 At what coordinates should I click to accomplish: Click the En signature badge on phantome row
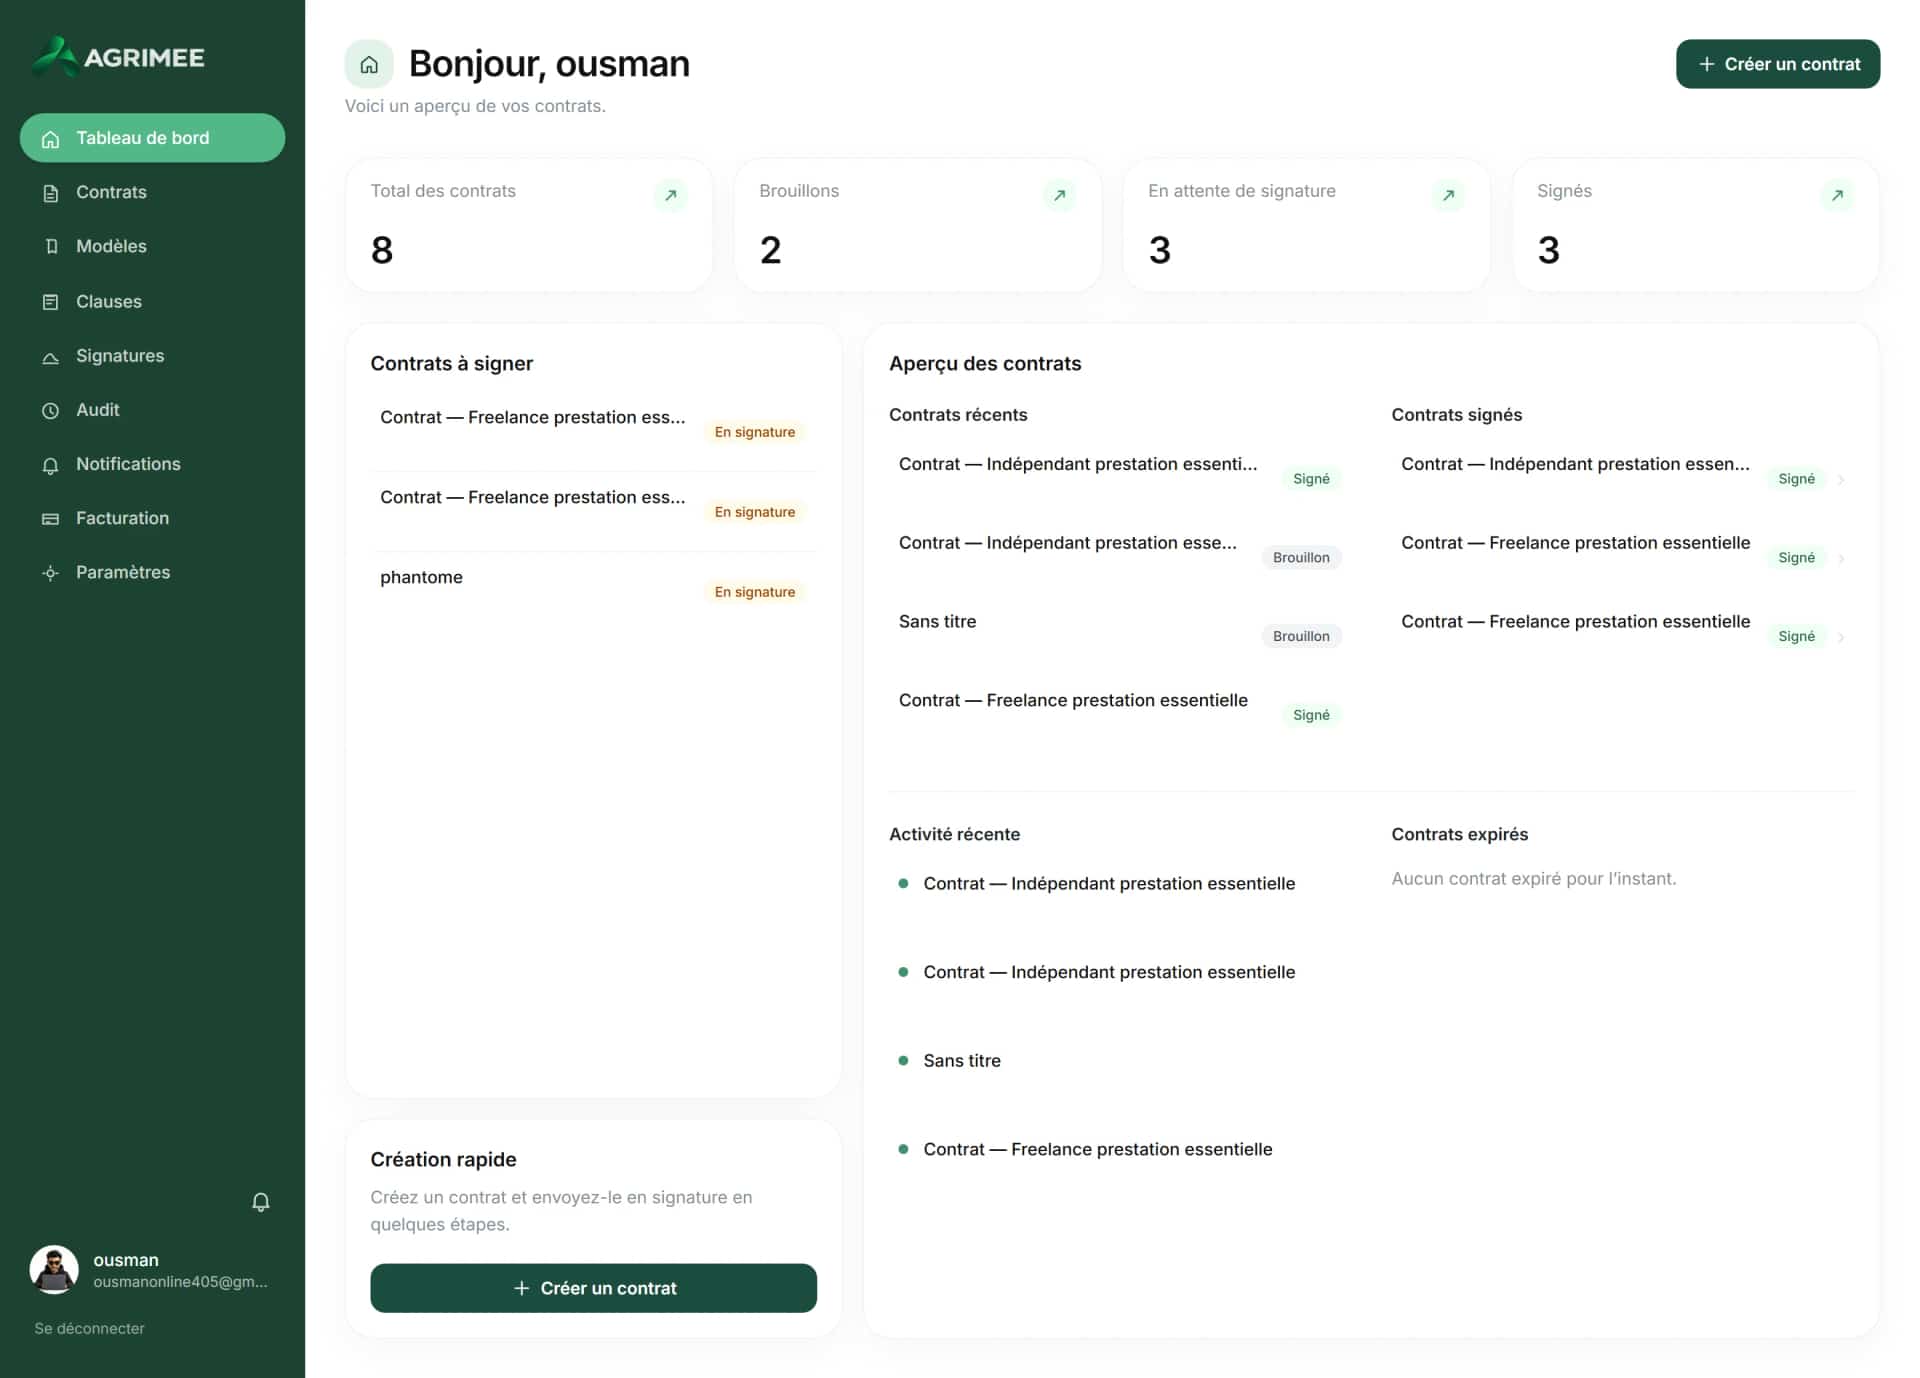pyautogui.click(x=755, y=592)
